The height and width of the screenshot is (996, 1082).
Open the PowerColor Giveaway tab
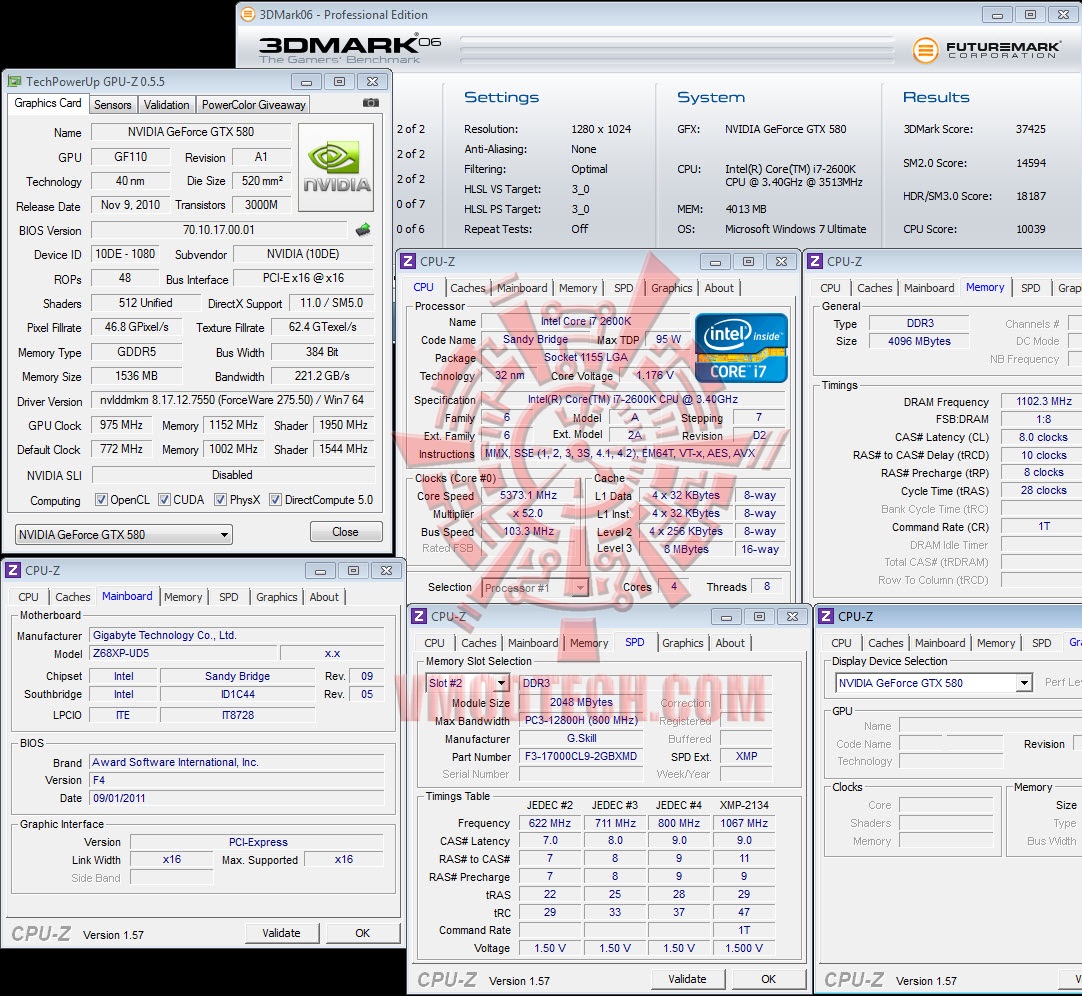pos(253,105)
